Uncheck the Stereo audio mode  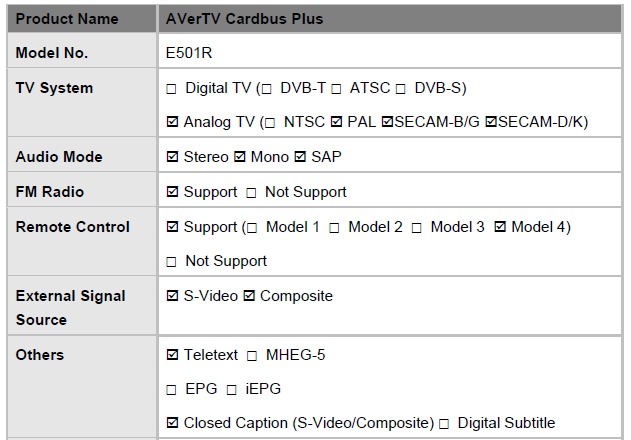point(172,158)
